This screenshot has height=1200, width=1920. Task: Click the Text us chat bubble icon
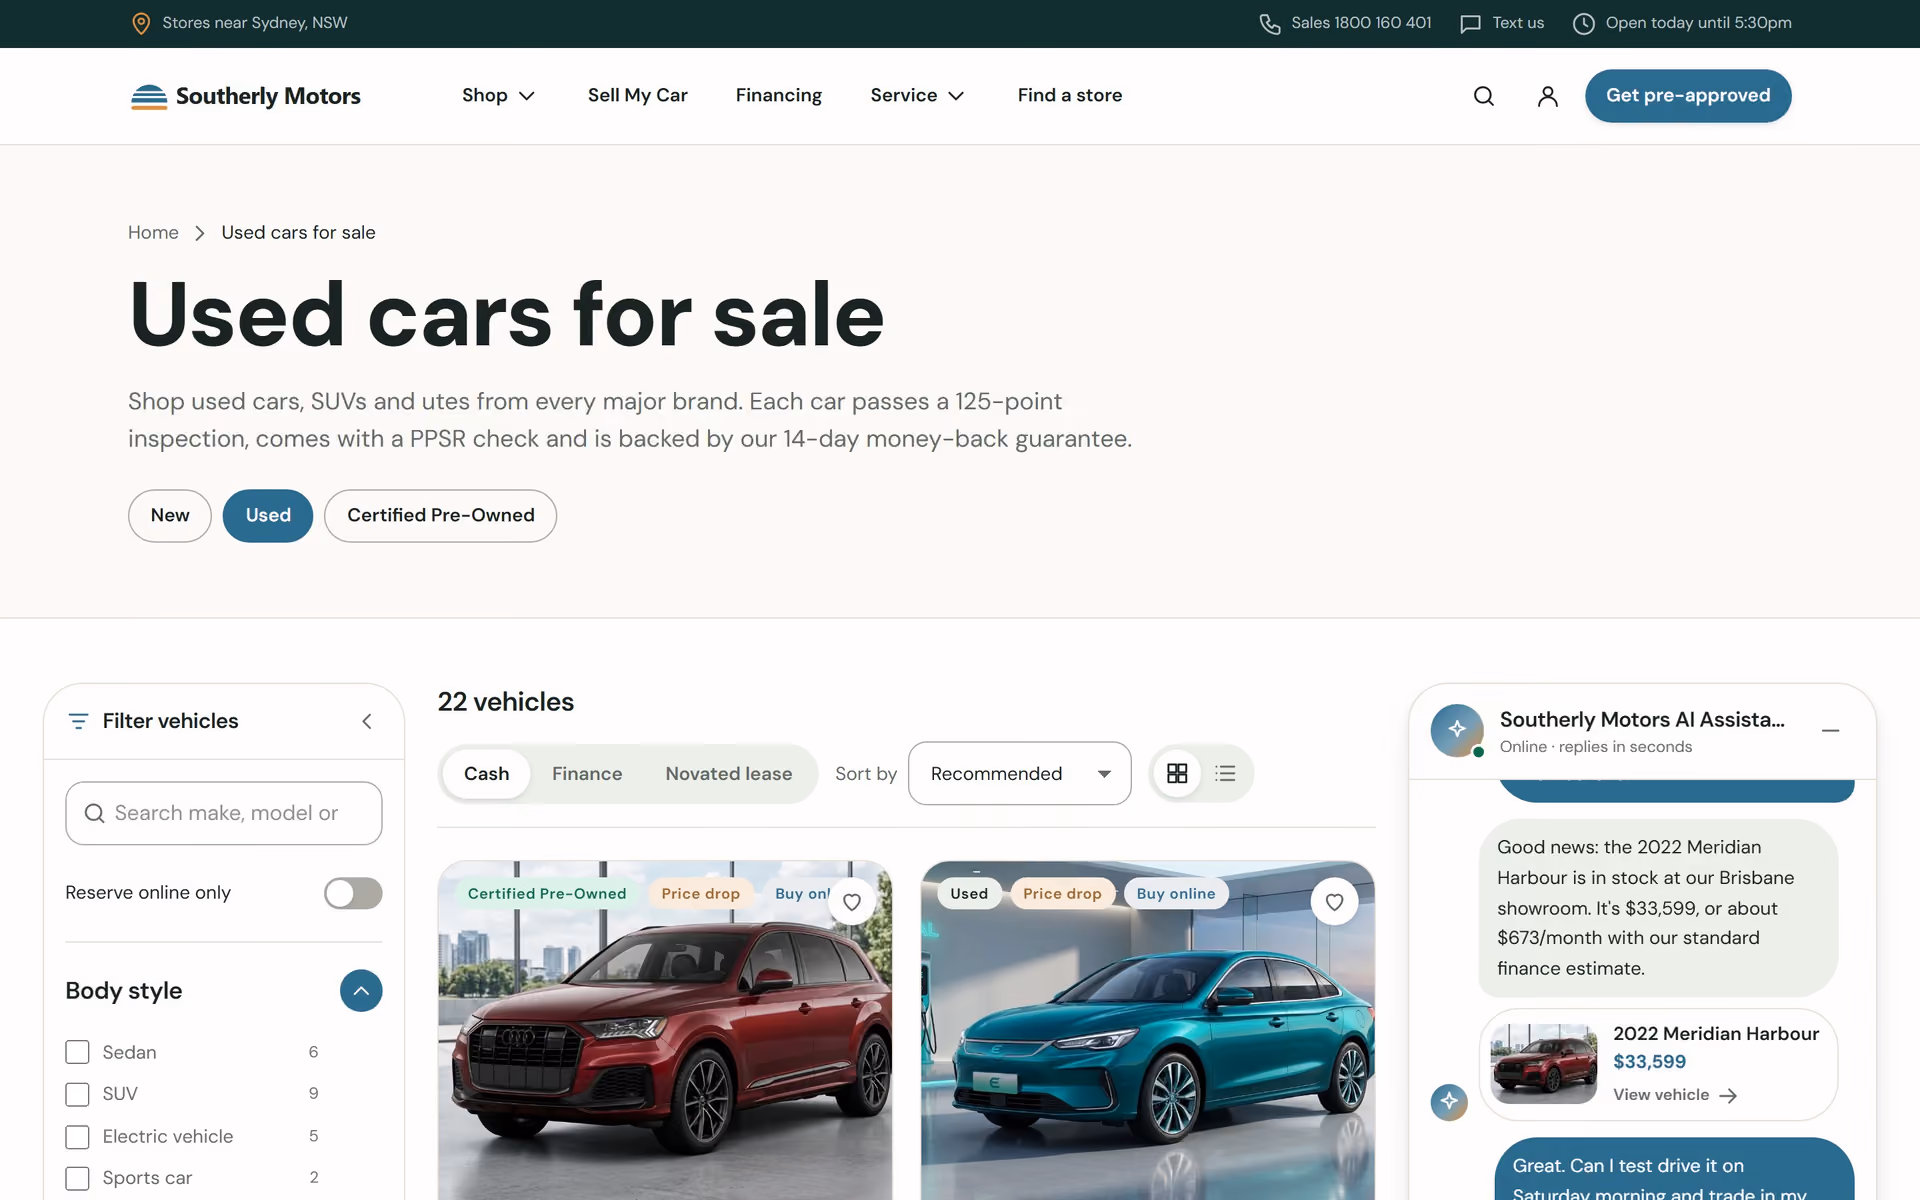1470,24
